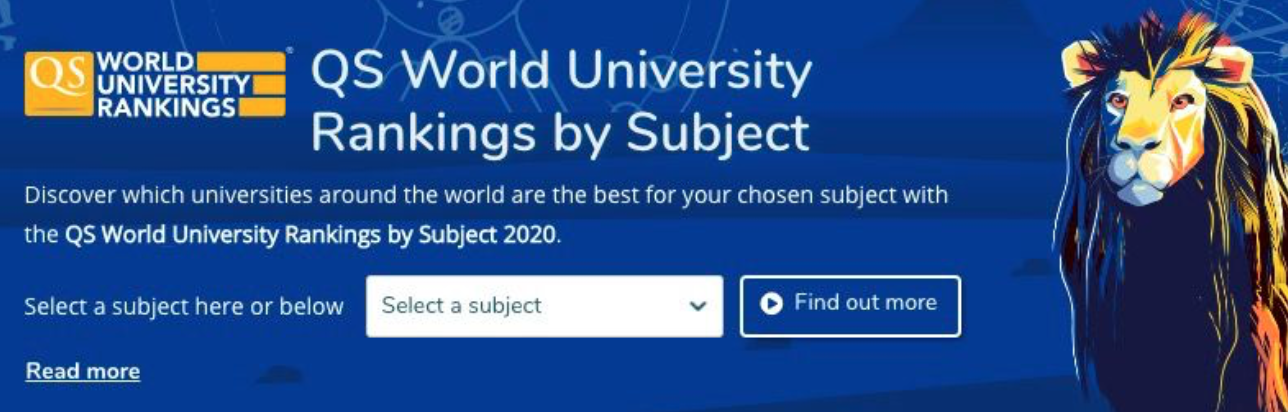The image size is (1288, 412).
Task: Click the play circle icon
Action: [x=771, y=304]
